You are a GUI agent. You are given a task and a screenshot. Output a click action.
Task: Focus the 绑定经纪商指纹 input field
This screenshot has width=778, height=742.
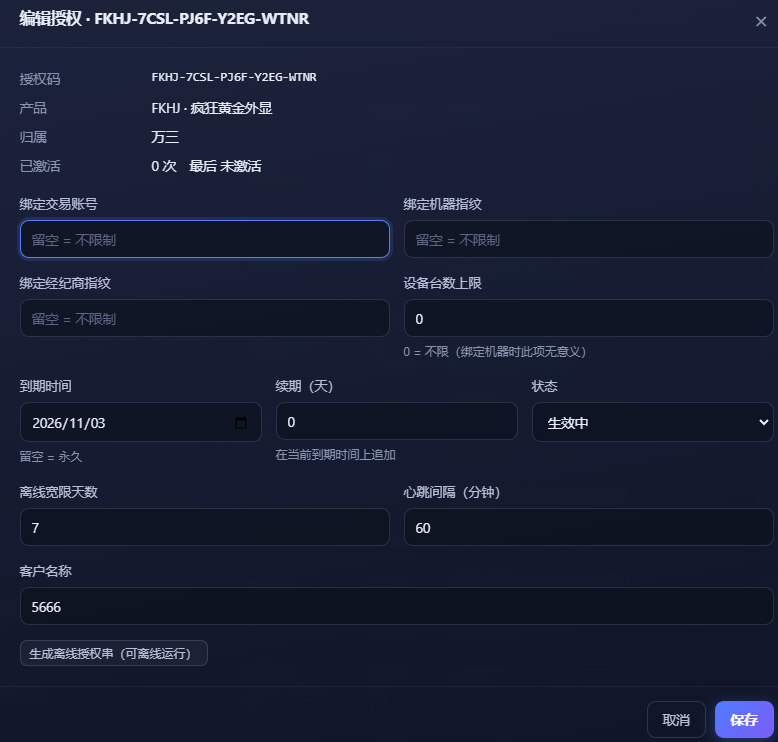(x=204, y=318)
